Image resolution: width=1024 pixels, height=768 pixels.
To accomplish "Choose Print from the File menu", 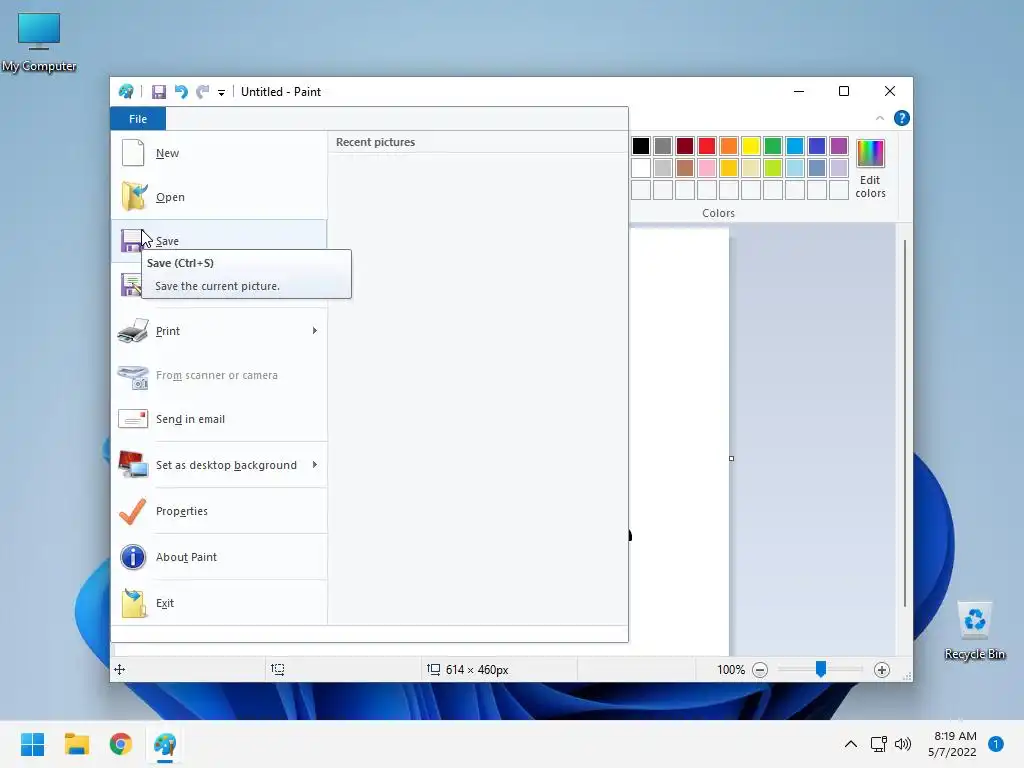I will (x=219, y=330).
